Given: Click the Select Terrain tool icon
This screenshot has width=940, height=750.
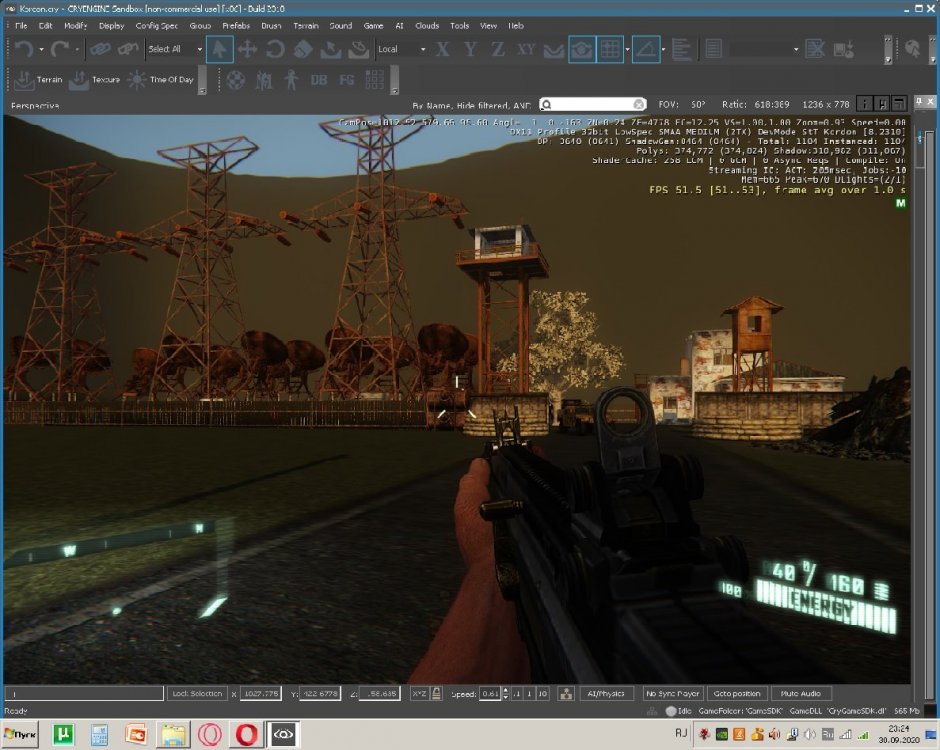Looking at the screenshot, I should (x=330, y=49).
